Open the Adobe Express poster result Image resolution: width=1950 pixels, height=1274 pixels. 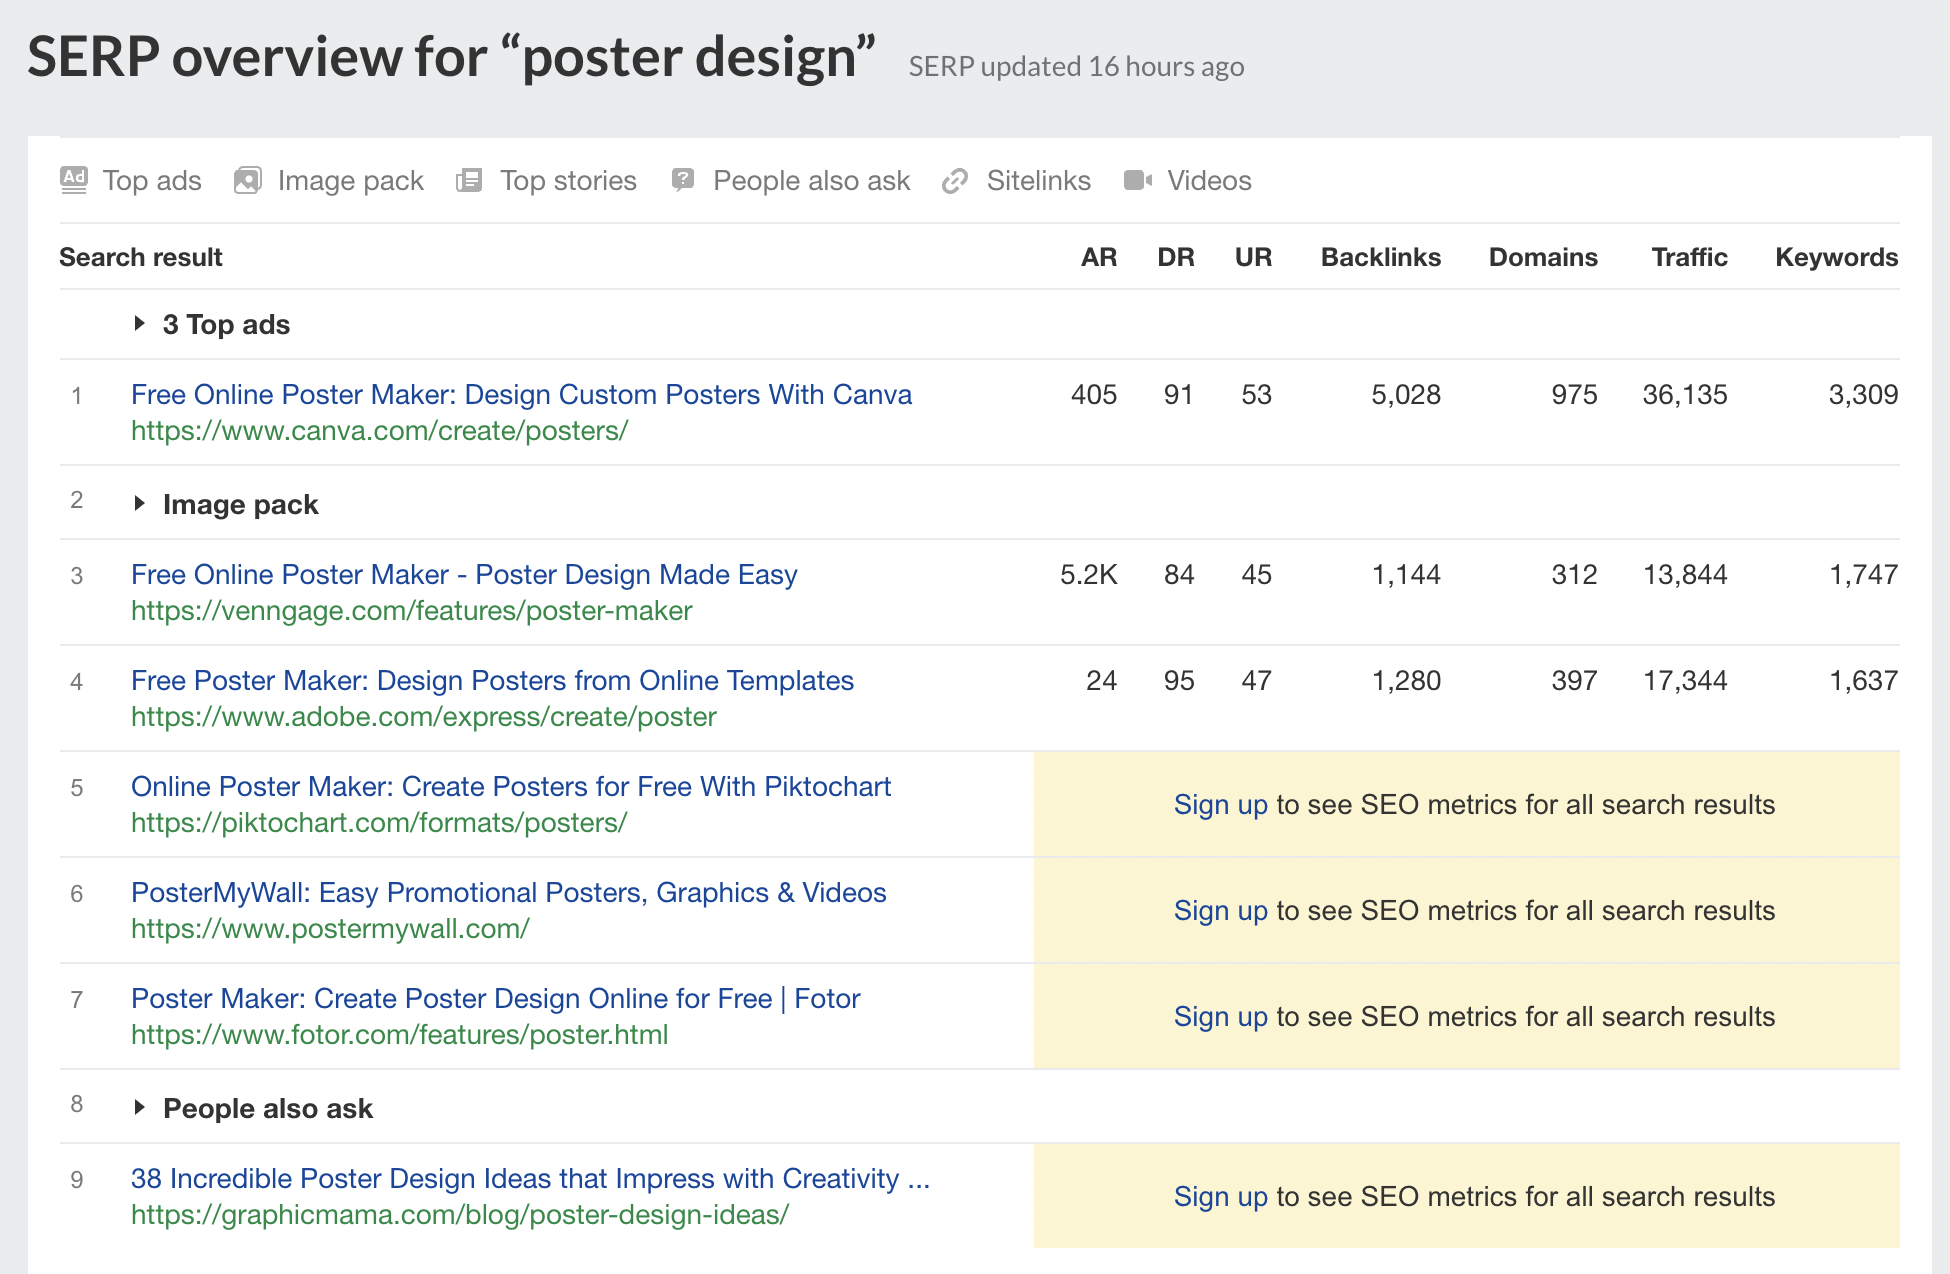click(x=492, y=680)
